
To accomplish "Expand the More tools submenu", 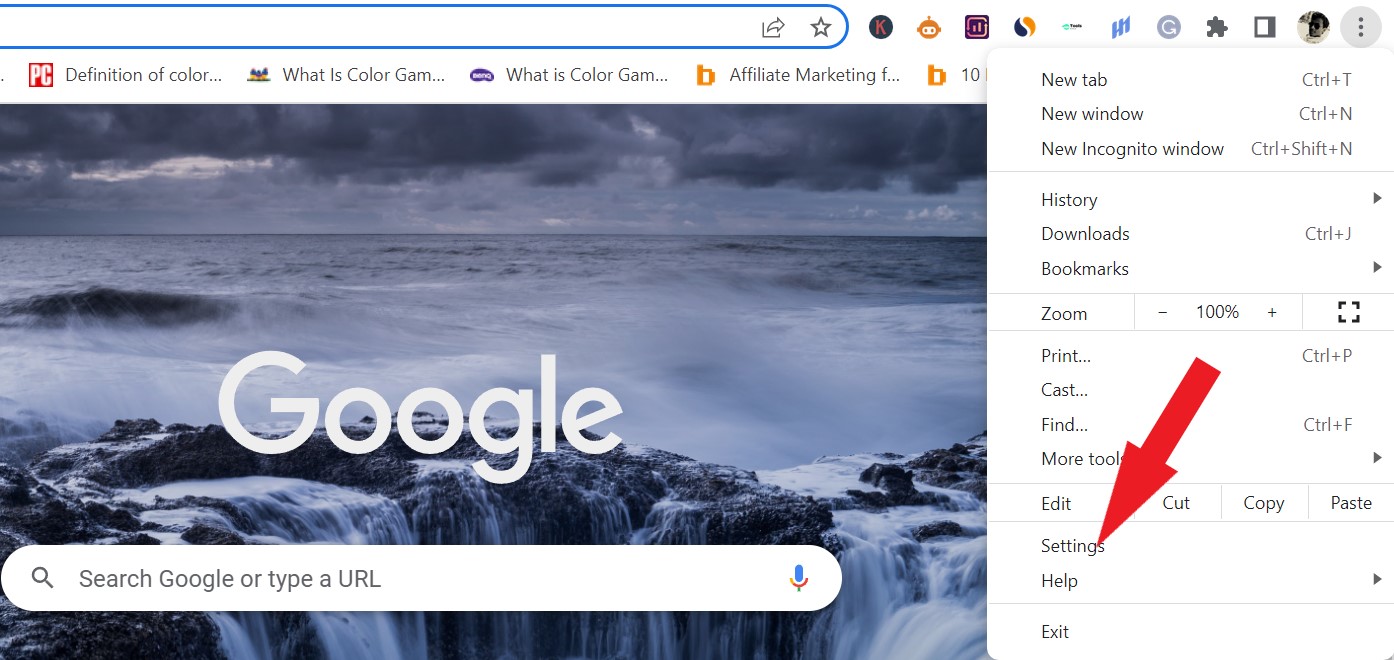I will 1085,458.
